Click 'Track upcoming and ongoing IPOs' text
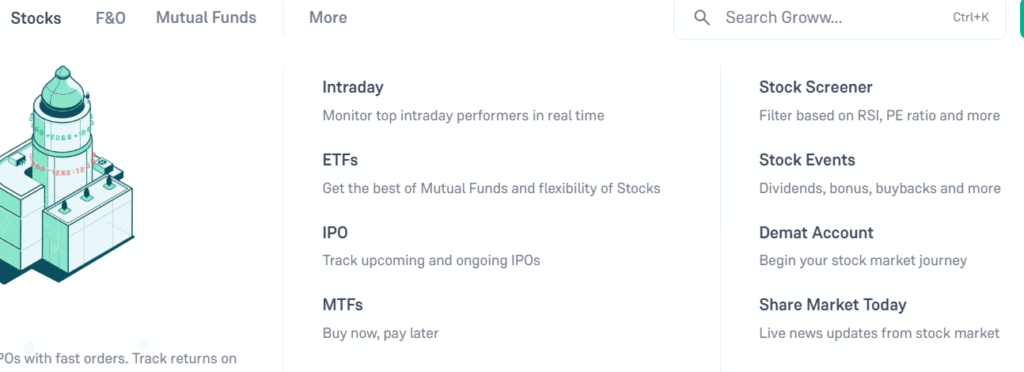The height and width of the screenshot is (372, 1024). (431, 260)
